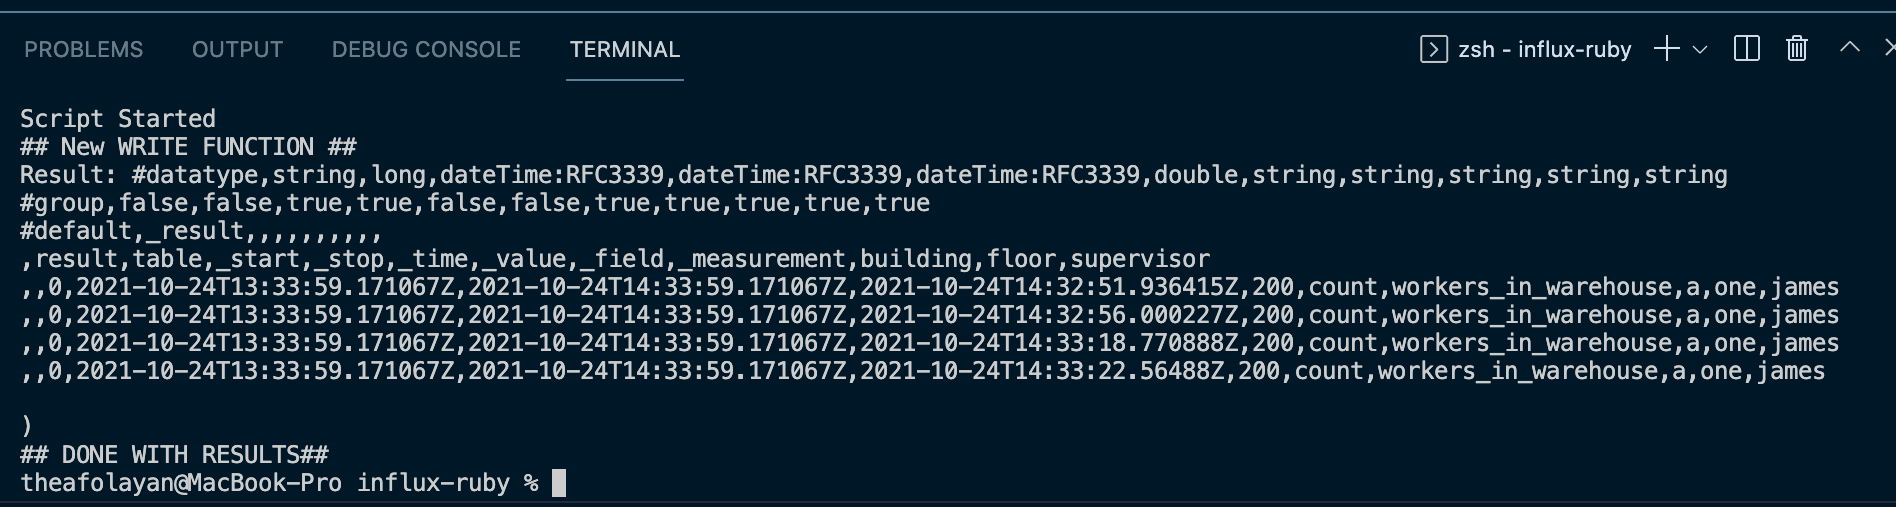Select the 'zsh - influx-ruby' terminal label
Viewport: 1896px width, 507px height.
pos(1544,49)
